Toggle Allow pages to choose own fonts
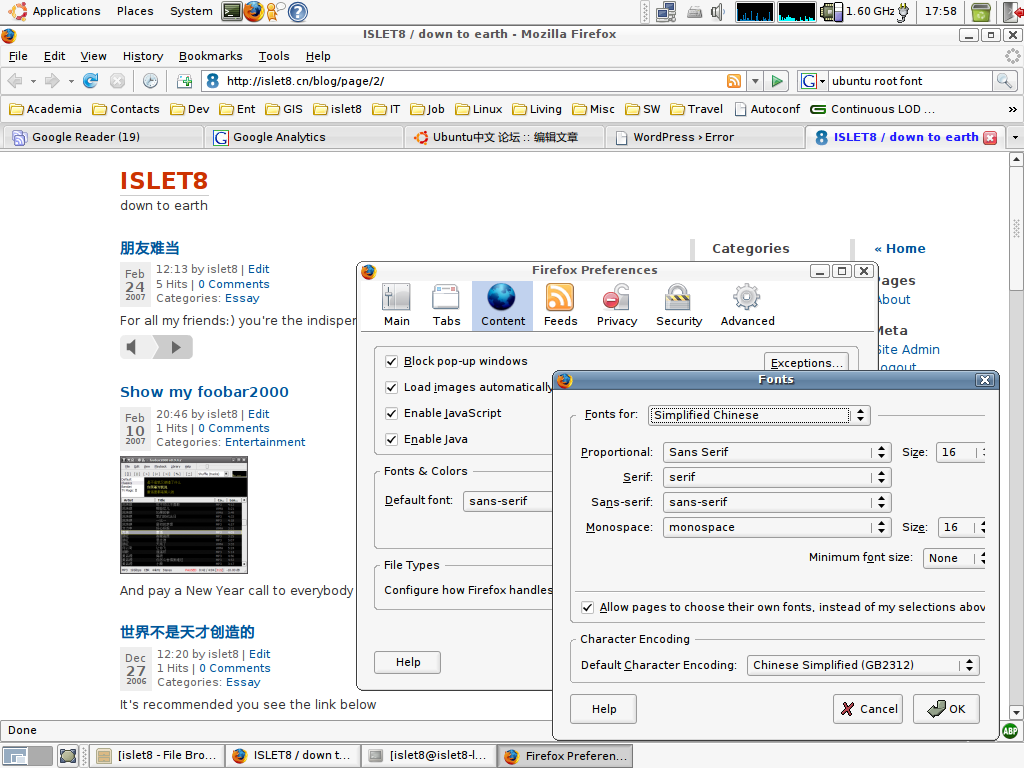 [x=587, y=607]
